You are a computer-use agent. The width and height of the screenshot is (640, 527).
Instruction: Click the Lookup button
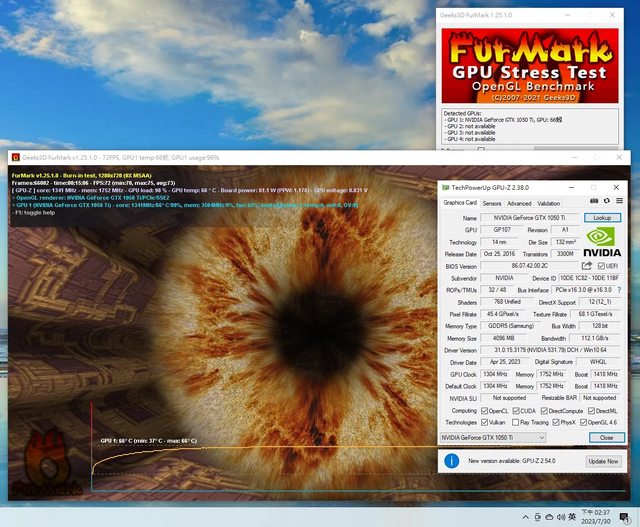[x=602, y=217]
